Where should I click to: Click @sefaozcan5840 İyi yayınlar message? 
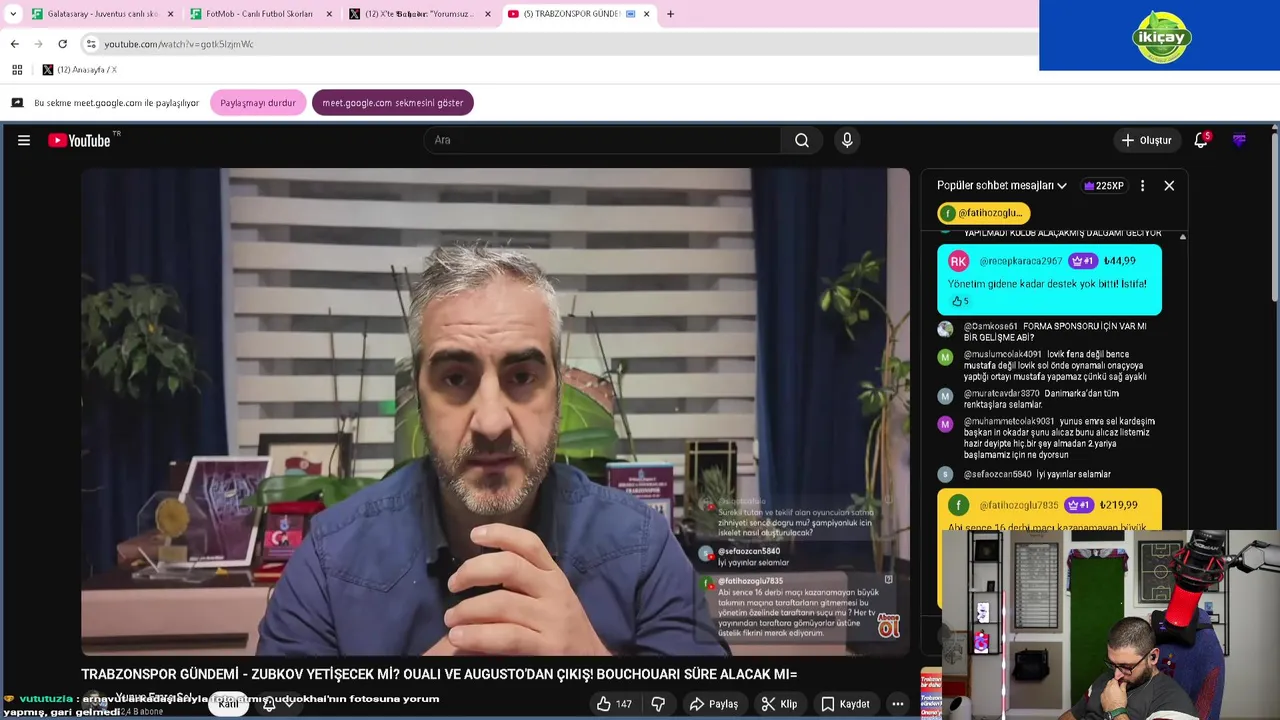tap(1049, 474)
